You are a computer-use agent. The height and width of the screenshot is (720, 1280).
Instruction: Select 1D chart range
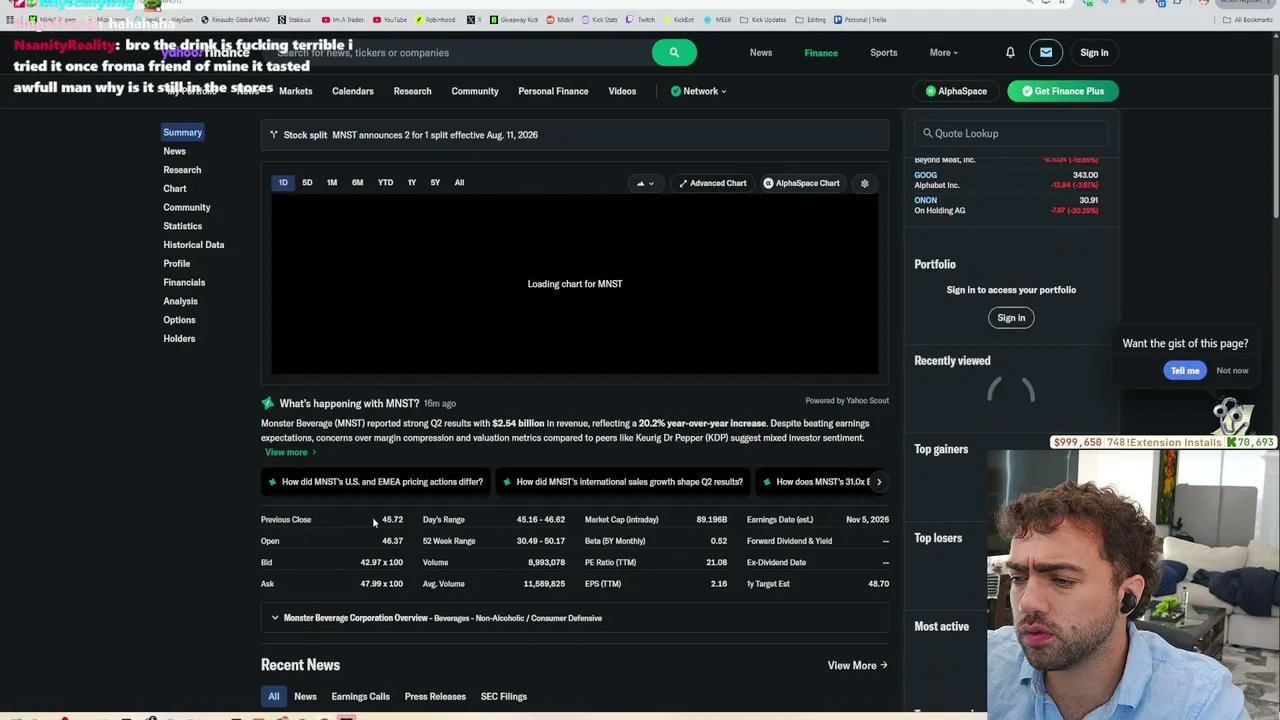(283, 183)
